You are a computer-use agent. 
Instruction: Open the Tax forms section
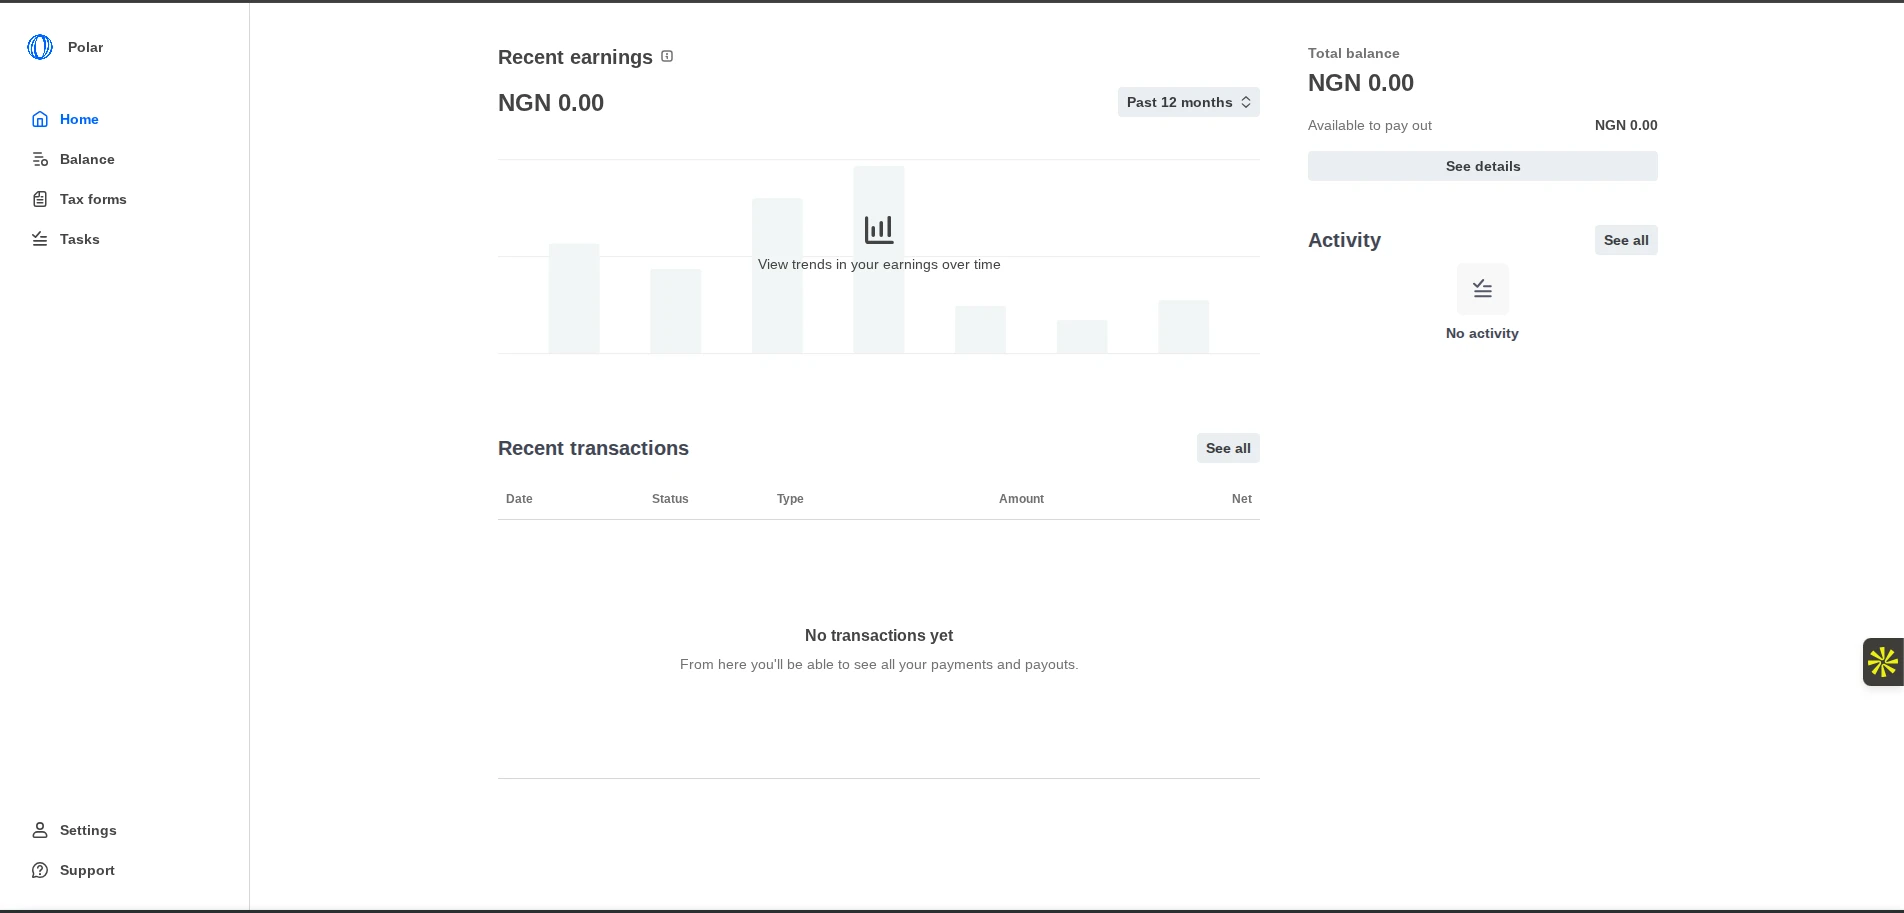(93, 199)
